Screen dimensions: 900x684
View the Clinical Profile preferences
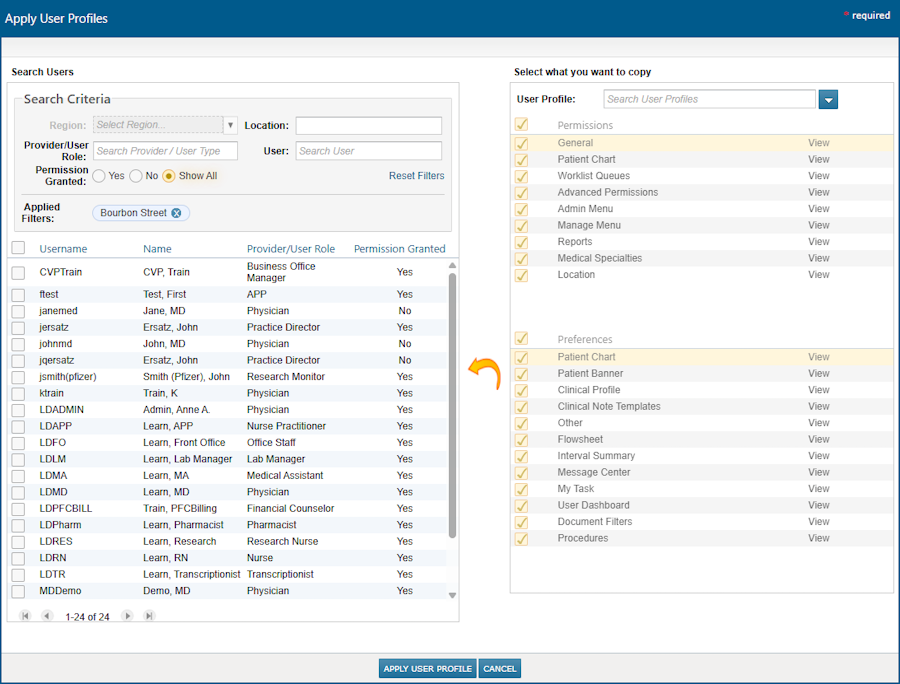click(818, 390)
